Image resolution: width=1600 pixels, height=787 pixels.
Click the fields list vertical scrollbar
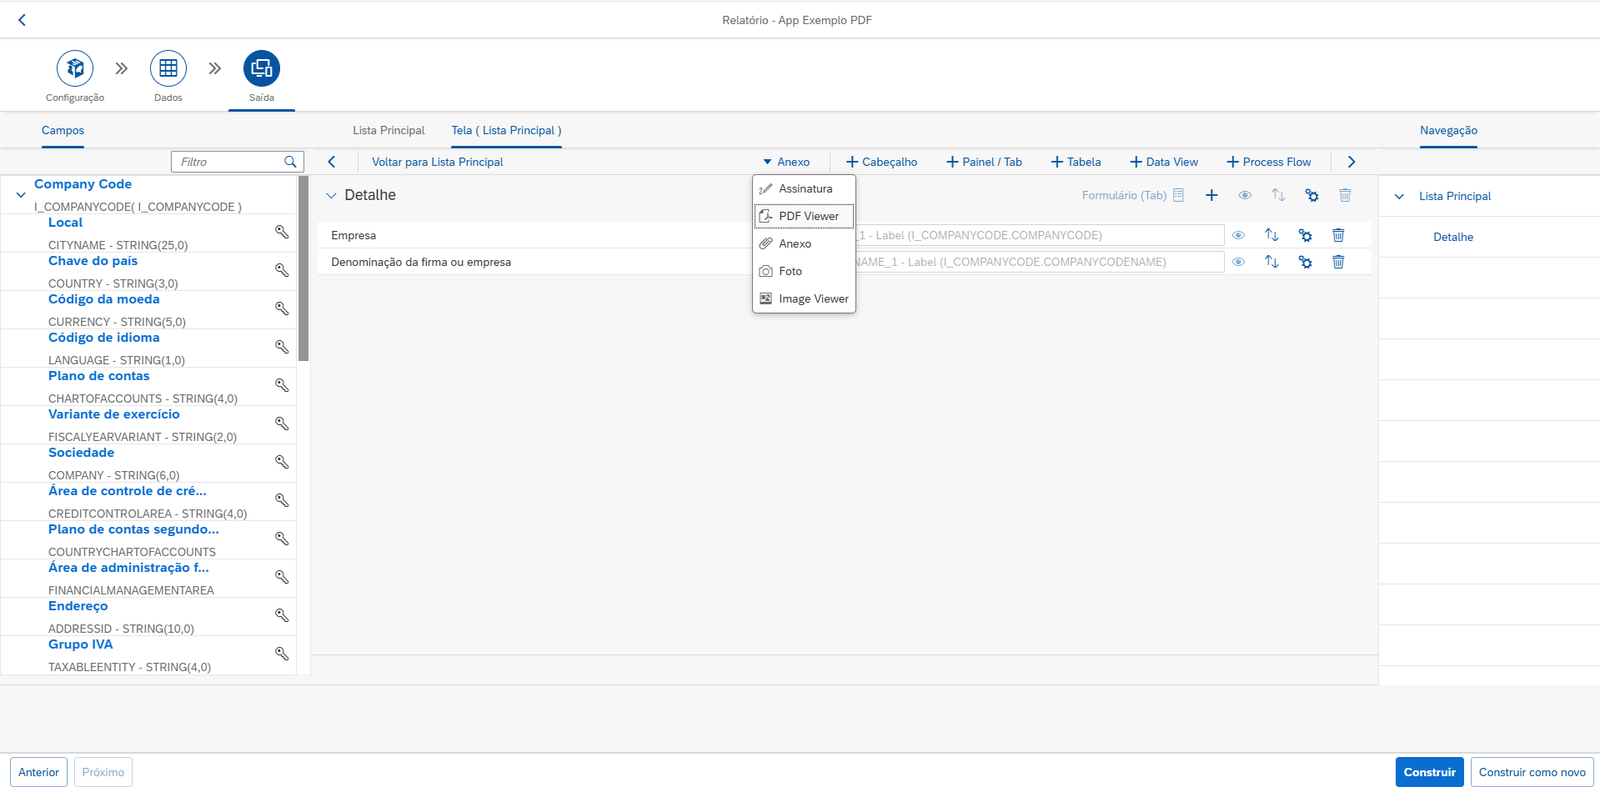pos(303,268)
